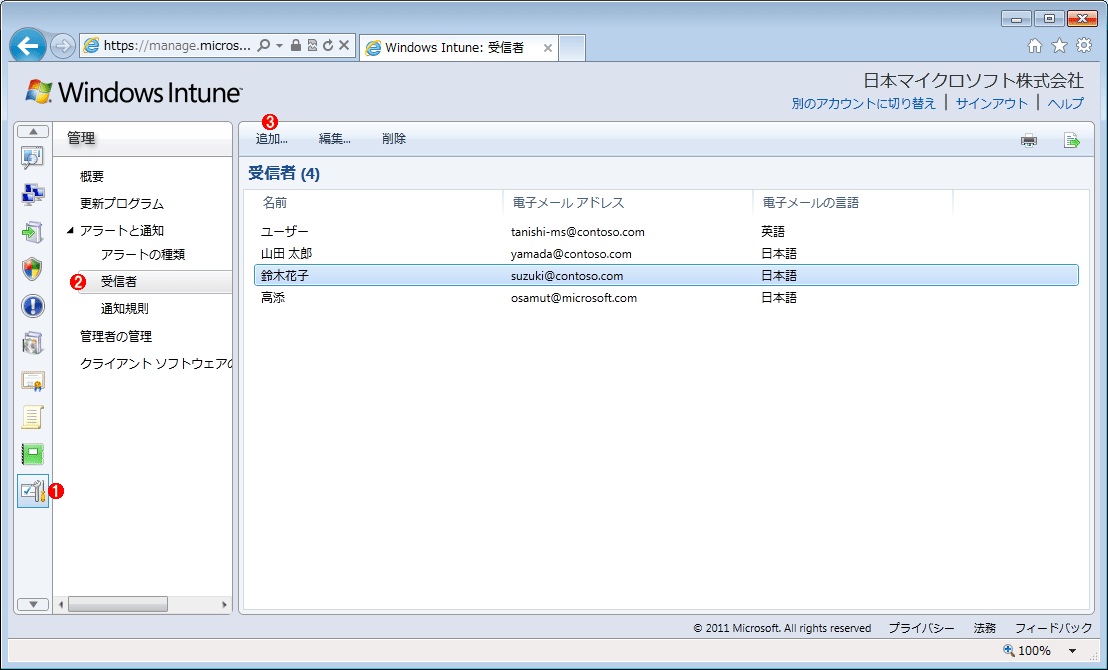
Task: Select the 鈴木花子 recipient row
Action: click(666, 276)
